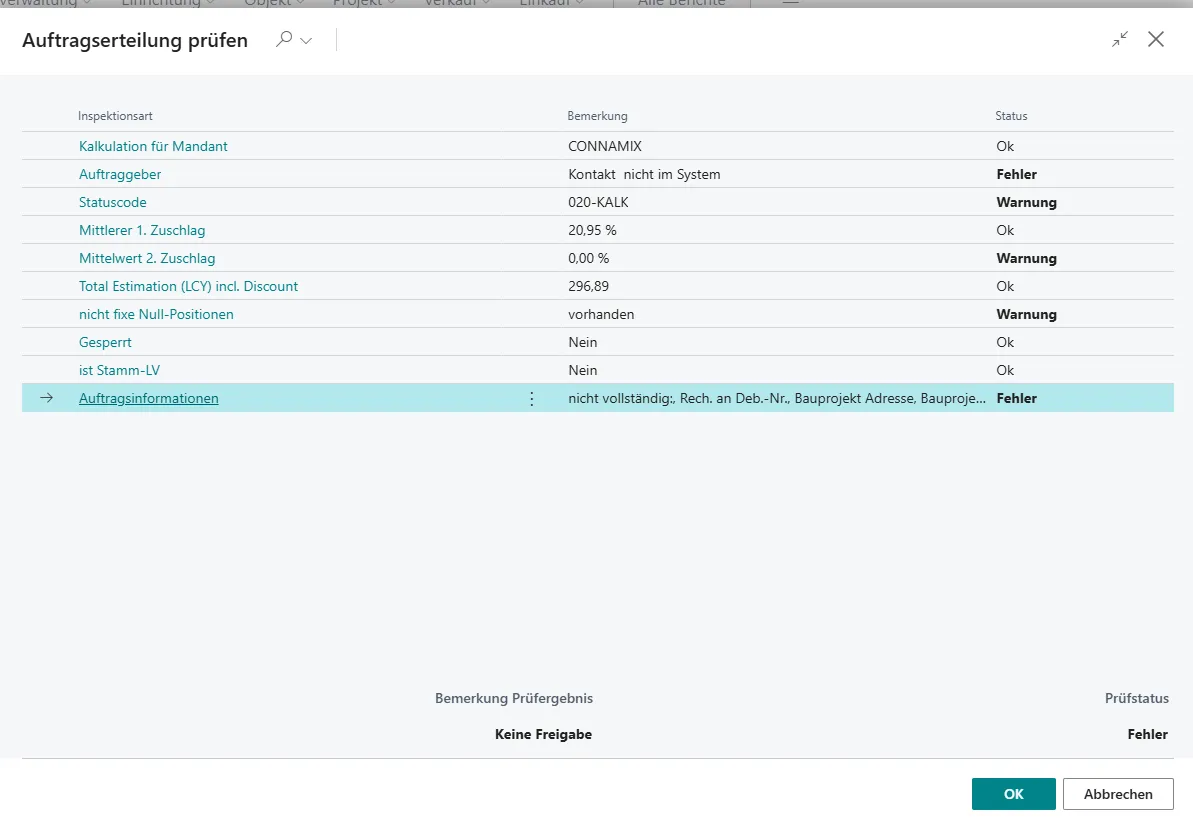
Task: Click the row arrow indicator beside Auftragsinformationen
Action: click(46, 398)
